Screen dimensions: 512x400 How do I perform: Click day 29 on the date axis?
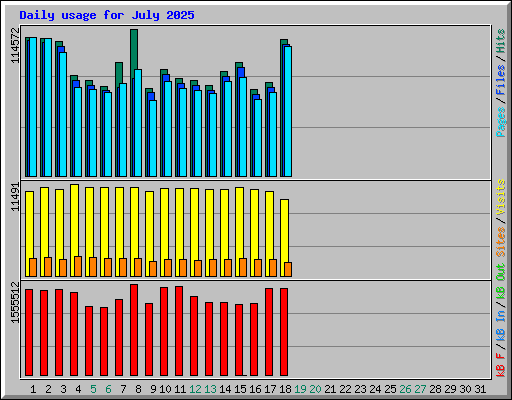[x=450, y=389]
